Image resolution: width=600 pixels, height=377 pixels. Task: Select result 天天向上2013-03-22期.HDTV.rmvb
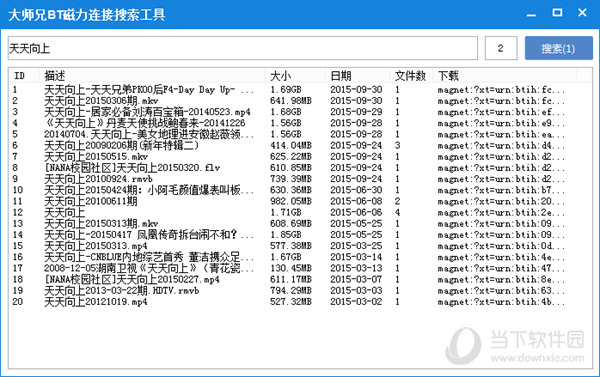coord(122,291)
